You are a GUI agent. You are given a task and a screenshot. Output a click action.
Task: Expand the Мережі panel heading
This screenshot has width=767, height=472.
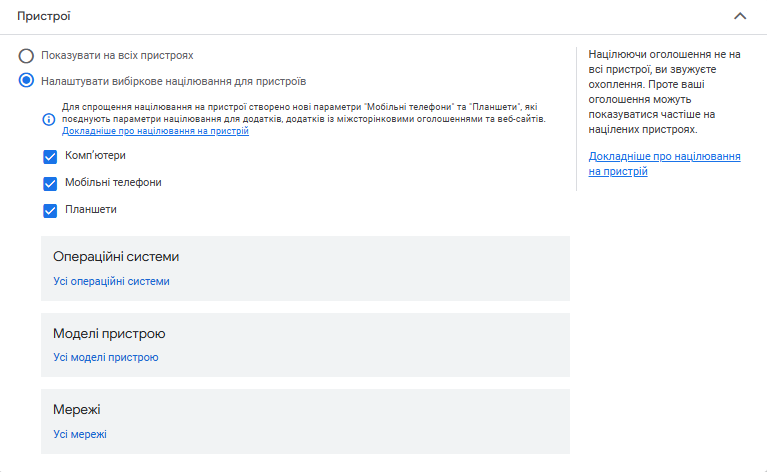click(x=77, y=410)
